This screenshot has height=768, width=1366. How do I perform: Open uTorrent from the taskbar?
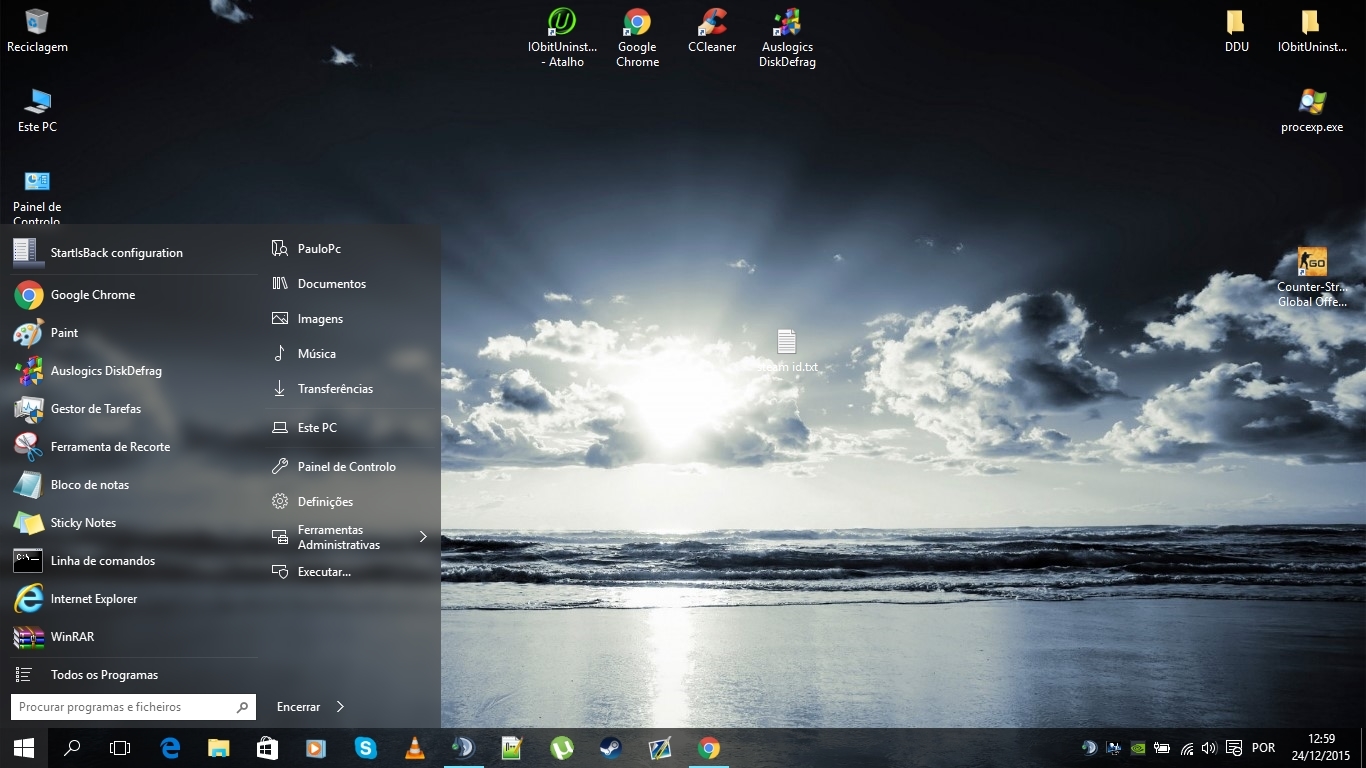[561, 748]
